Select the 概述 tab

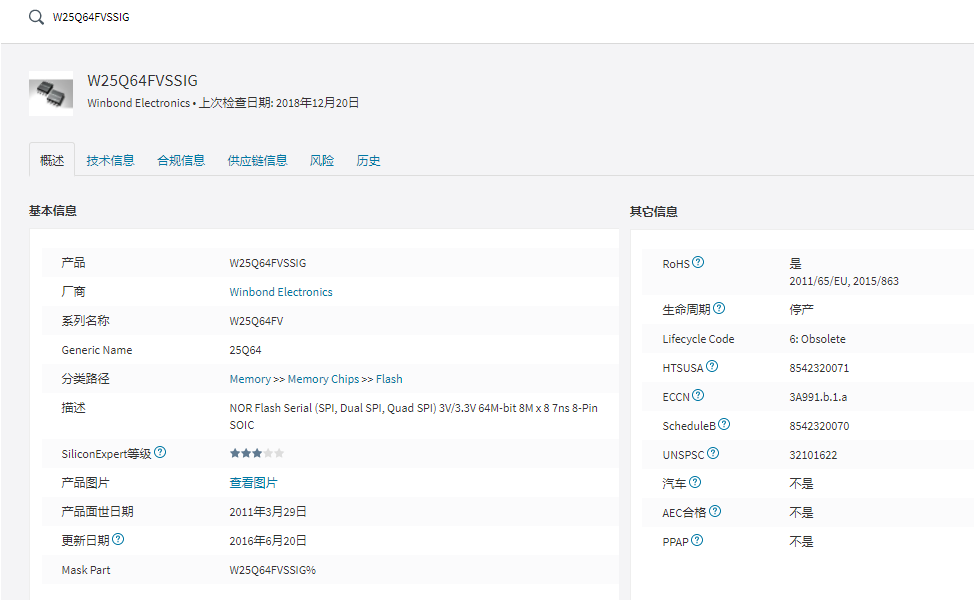52,160
